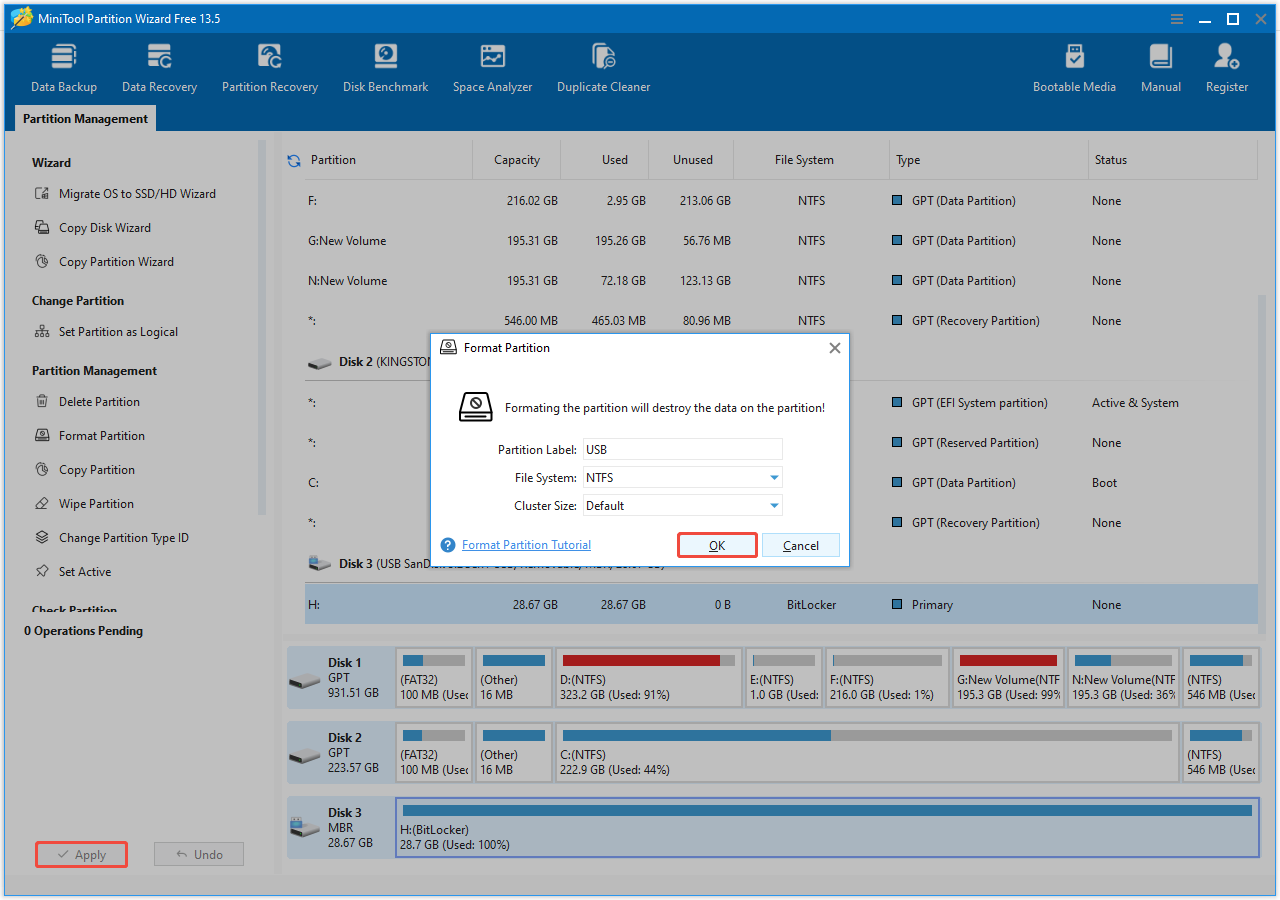Viewport: 1280px width, 900px height.
Task: Open the Format Partition Tutorial link
Action: coord(526,544)
